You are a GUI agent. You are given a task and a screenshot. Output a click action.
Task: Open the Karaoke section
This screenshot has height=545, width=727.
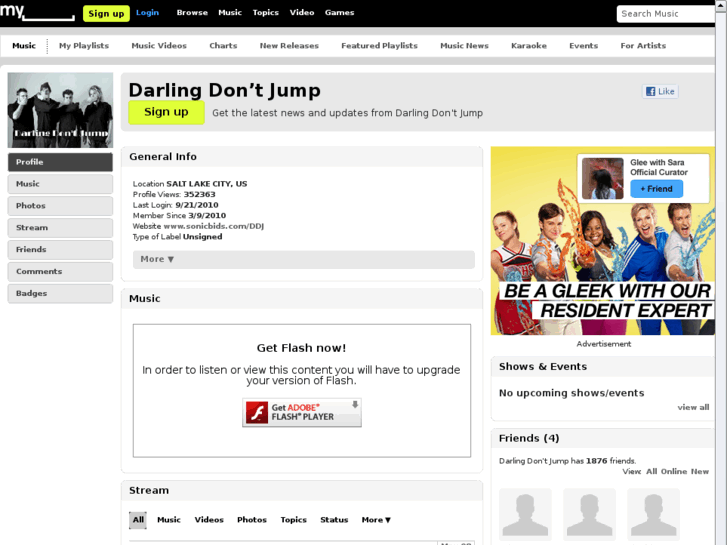click(x=529, y=45)
